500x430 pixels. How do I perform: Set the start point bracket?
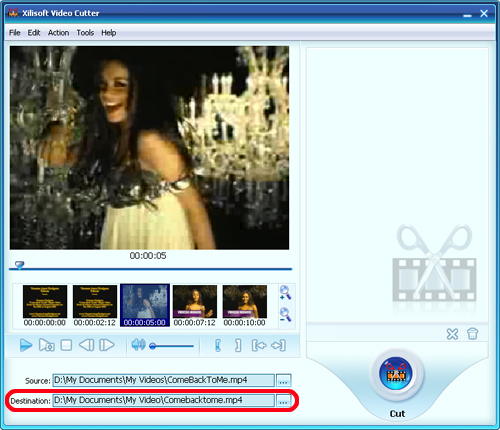(218, 346)
